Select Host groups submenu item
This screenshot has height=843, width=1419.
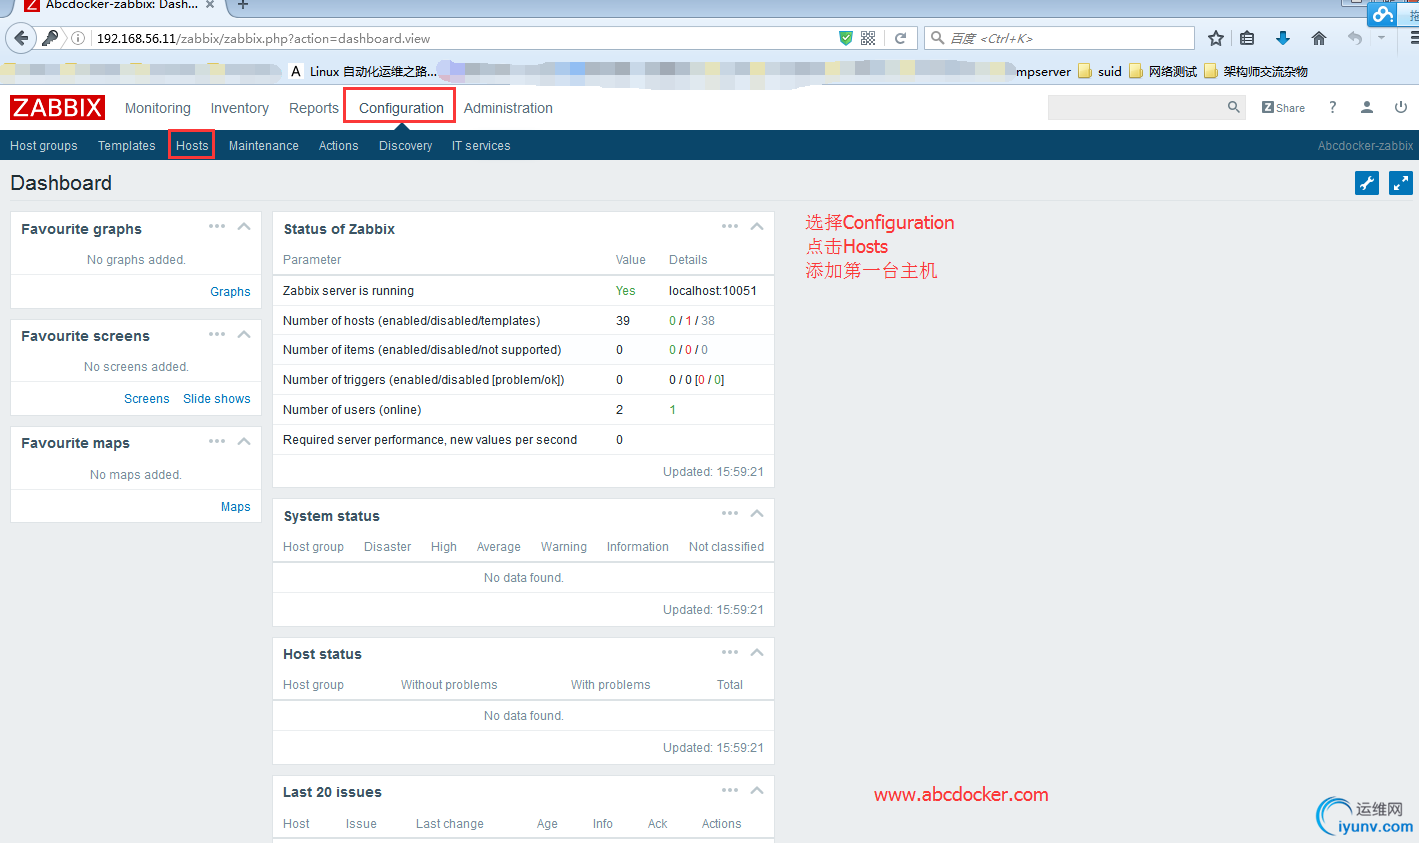(x=44, y=146)
